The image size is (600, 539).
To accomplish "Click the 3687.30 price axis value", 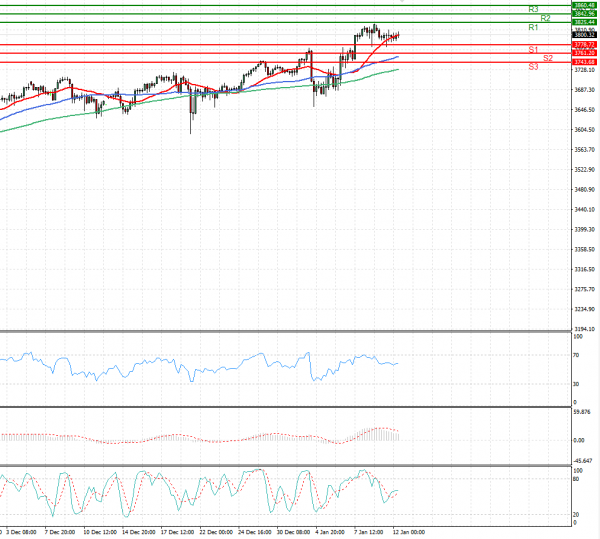I will click(585, 90).
